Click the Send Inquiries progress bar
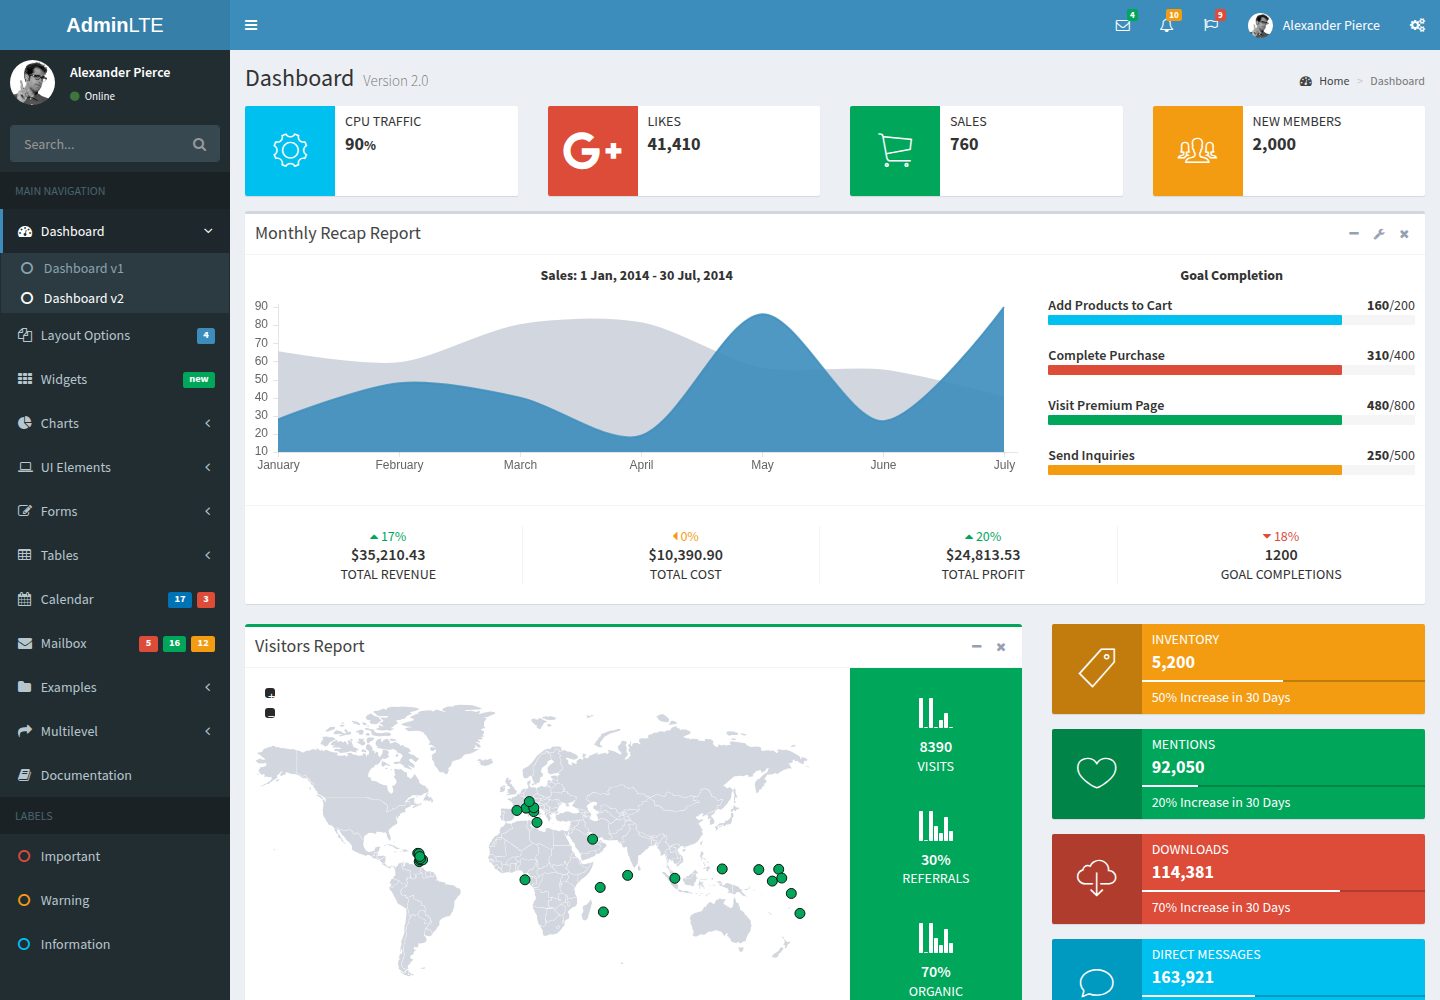The height and width of the screenshot is (1000, 1440). [1231, 470]
